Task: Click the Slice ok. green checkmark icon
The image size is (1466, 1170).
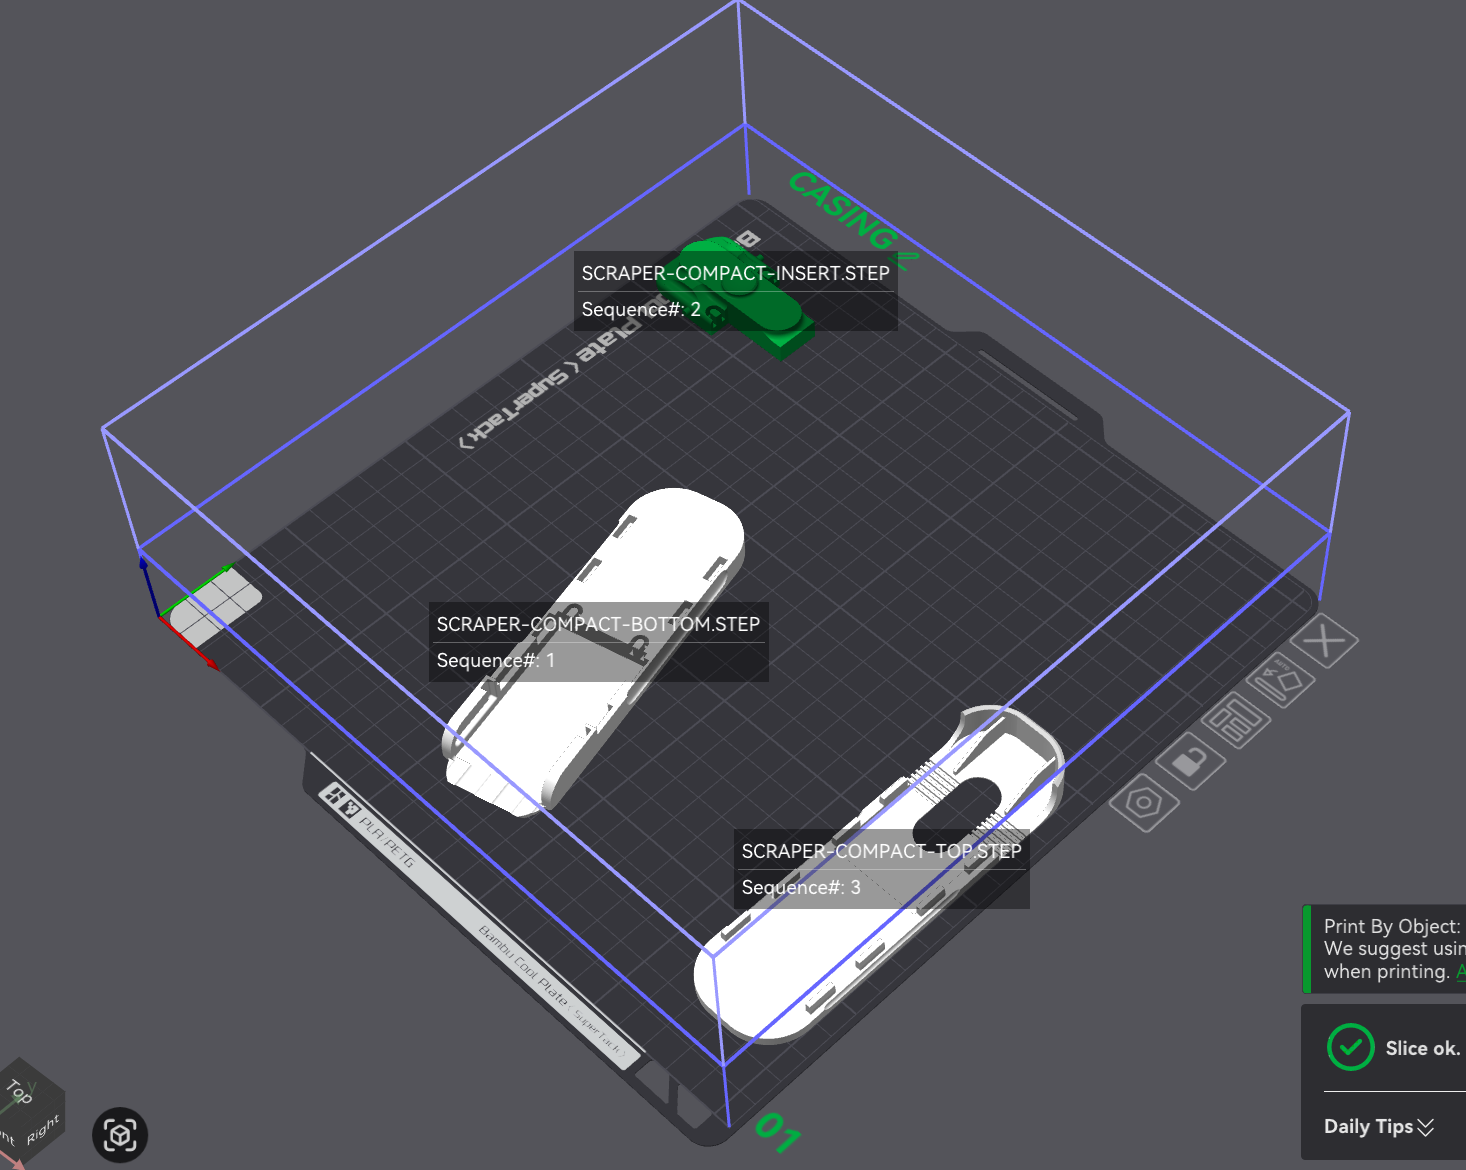Action: 1350,1047
